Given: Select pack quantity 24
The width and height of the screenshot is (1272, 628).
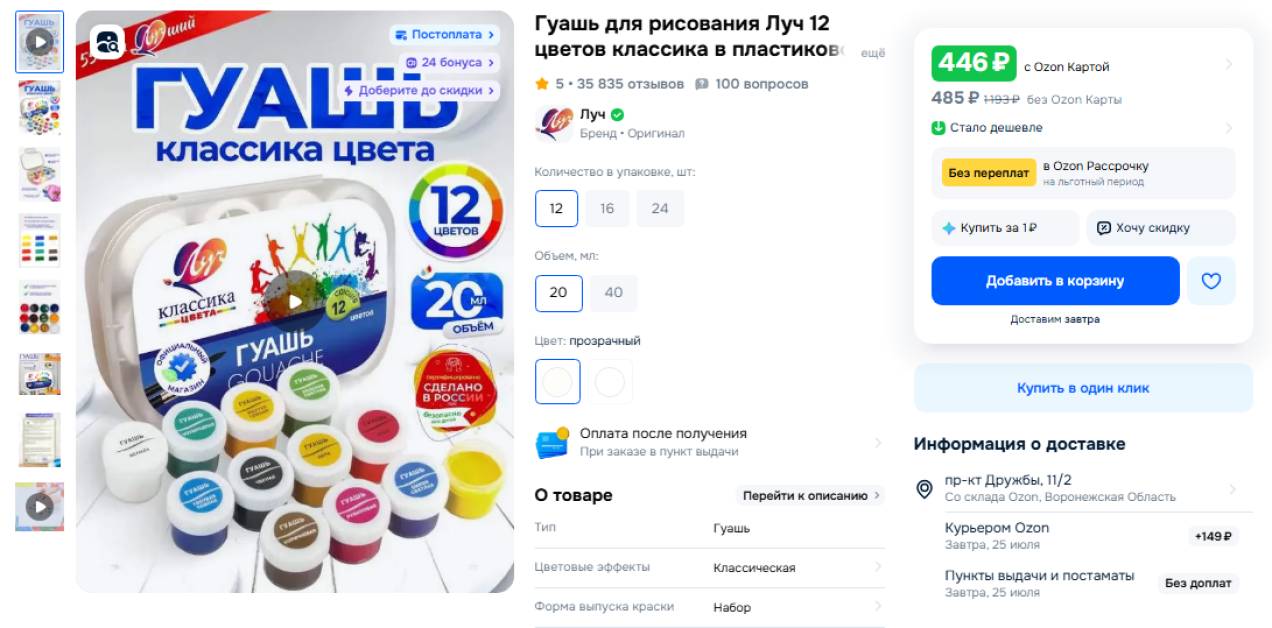Looking at the screenshot, I should point(660,209).
